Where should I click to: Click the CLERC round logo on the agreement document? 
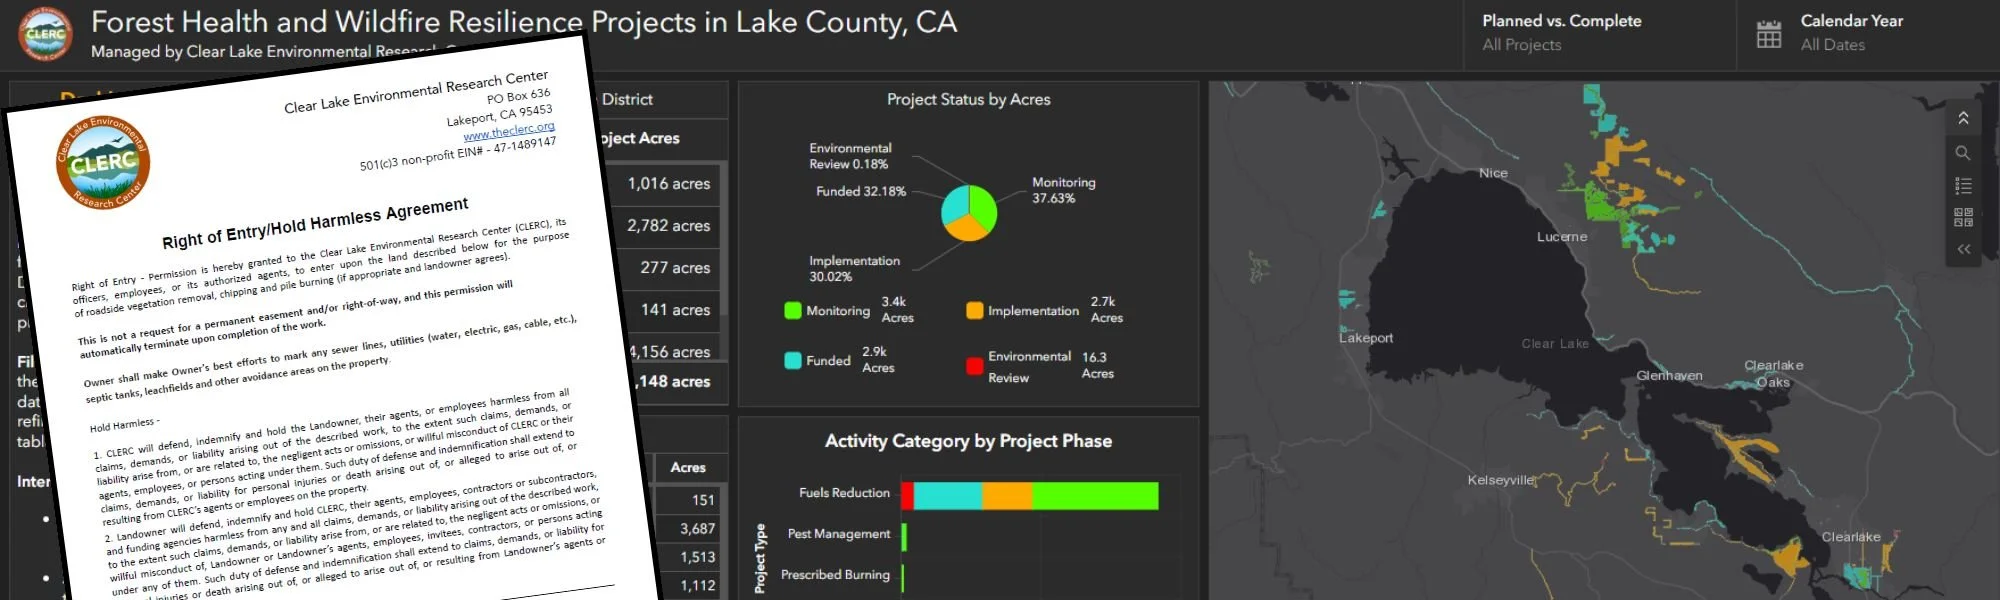click(x=103, y=163)
